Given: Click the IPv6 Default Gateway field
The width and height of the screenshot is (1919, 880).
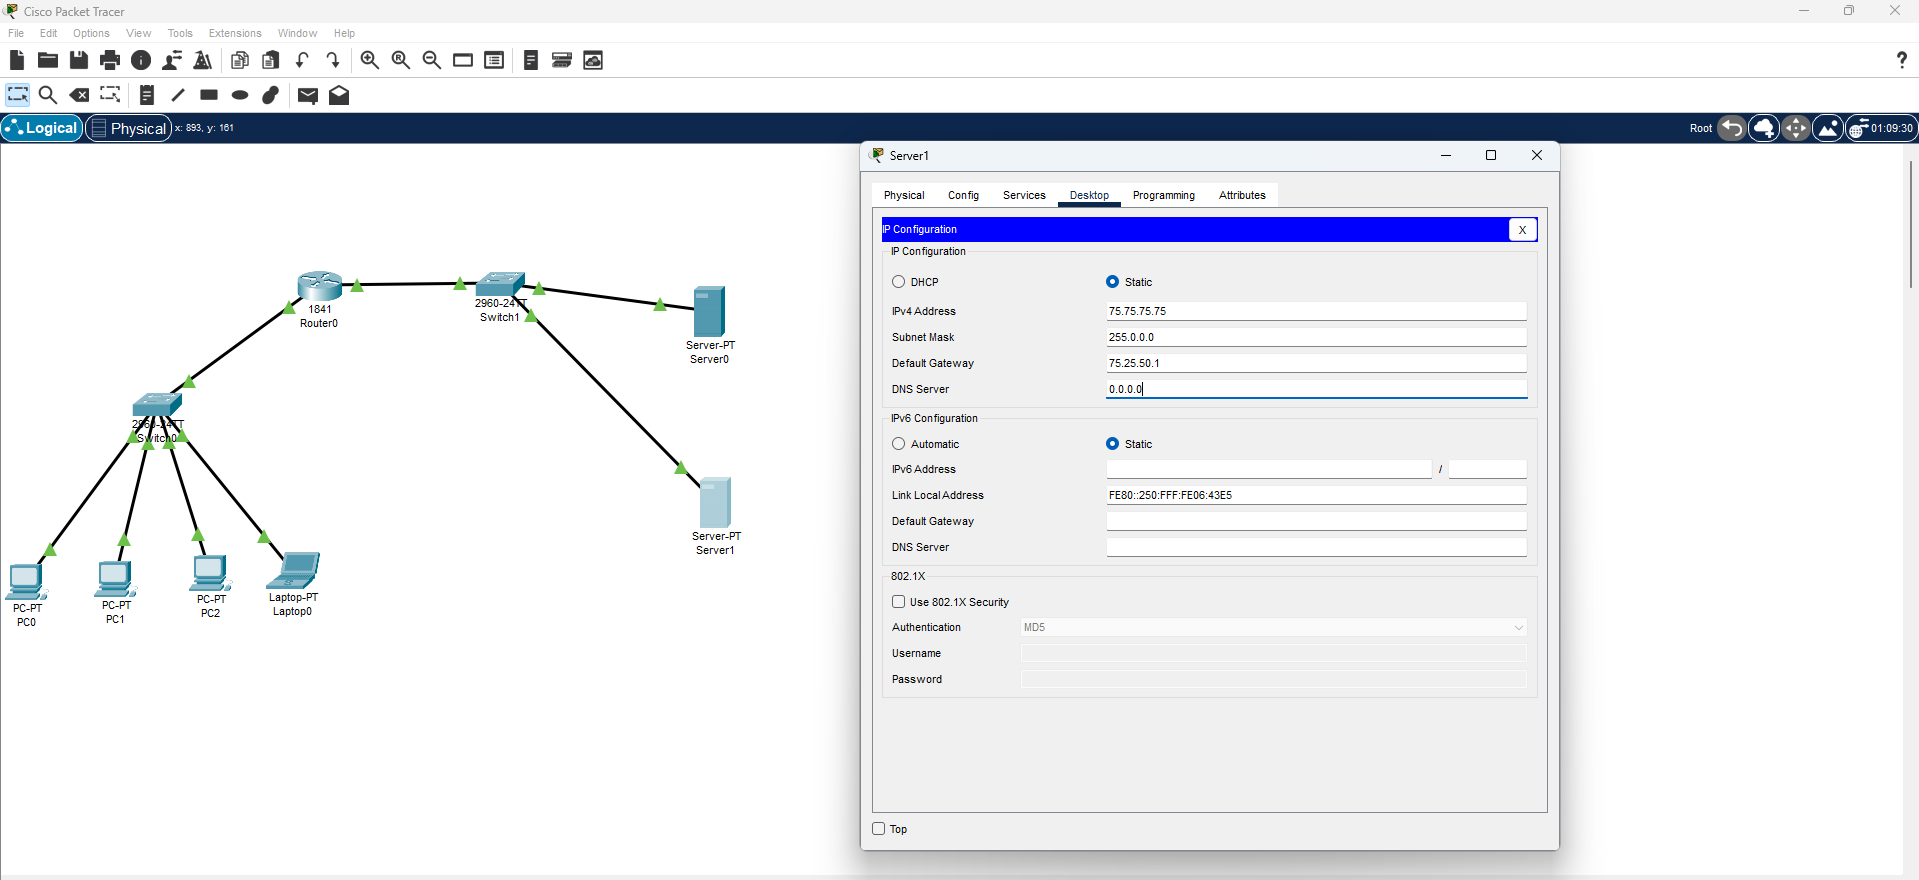Looking at the screenshot, I should pos(1316,521).
